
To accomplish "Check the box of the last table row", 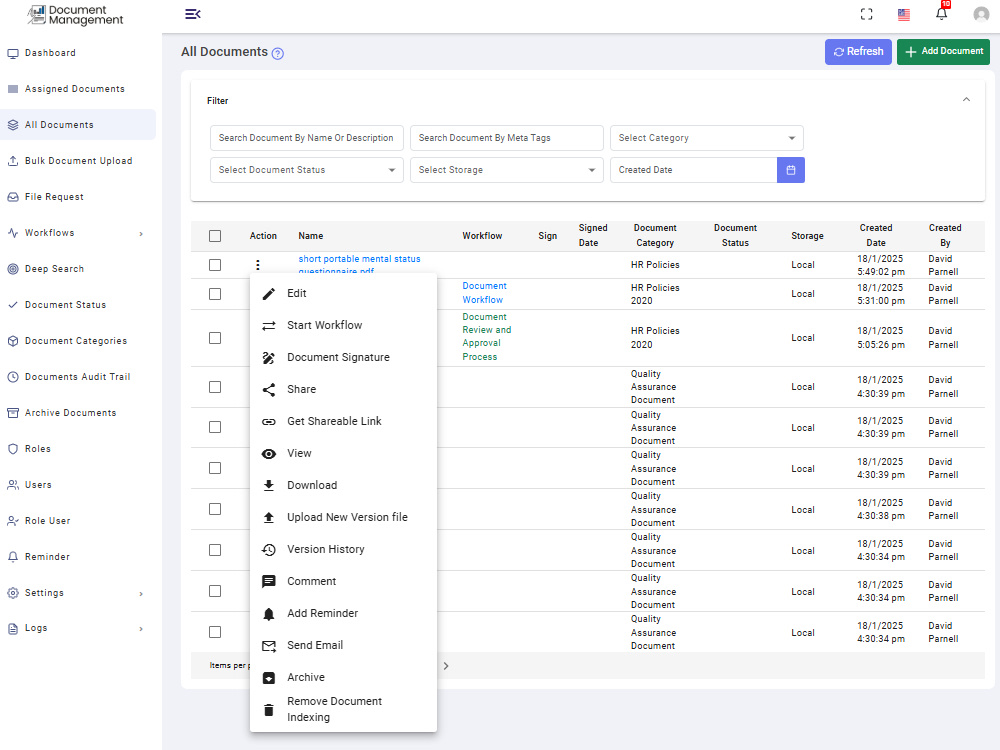I will (215, 632).
